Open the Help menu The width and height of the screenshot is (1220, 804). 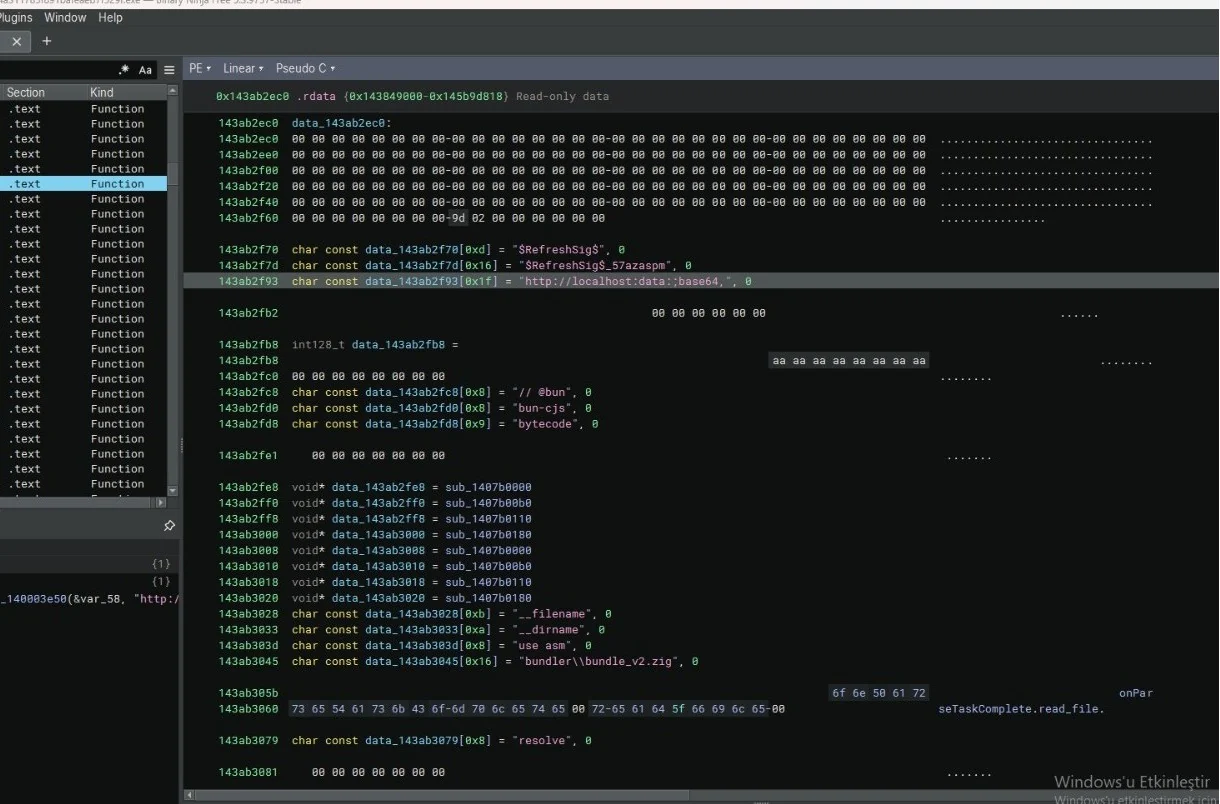point(110,17)
